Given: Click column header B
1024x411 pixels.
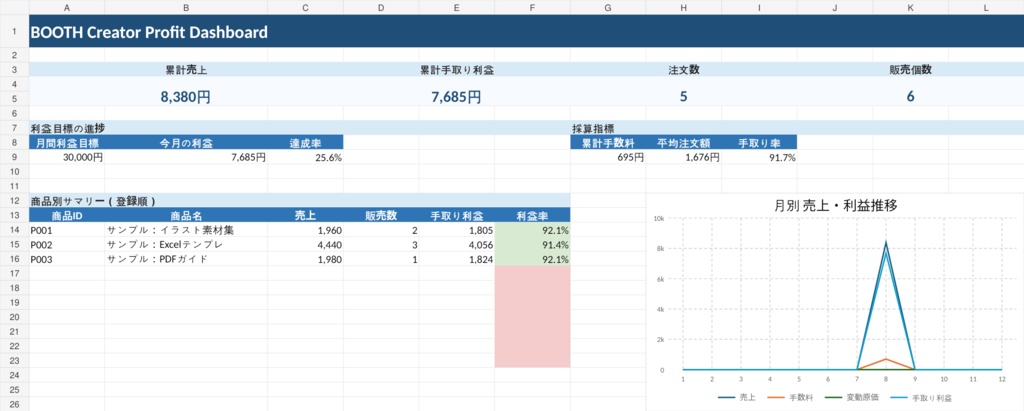Looking at the screenshot, I should (186, 7).
